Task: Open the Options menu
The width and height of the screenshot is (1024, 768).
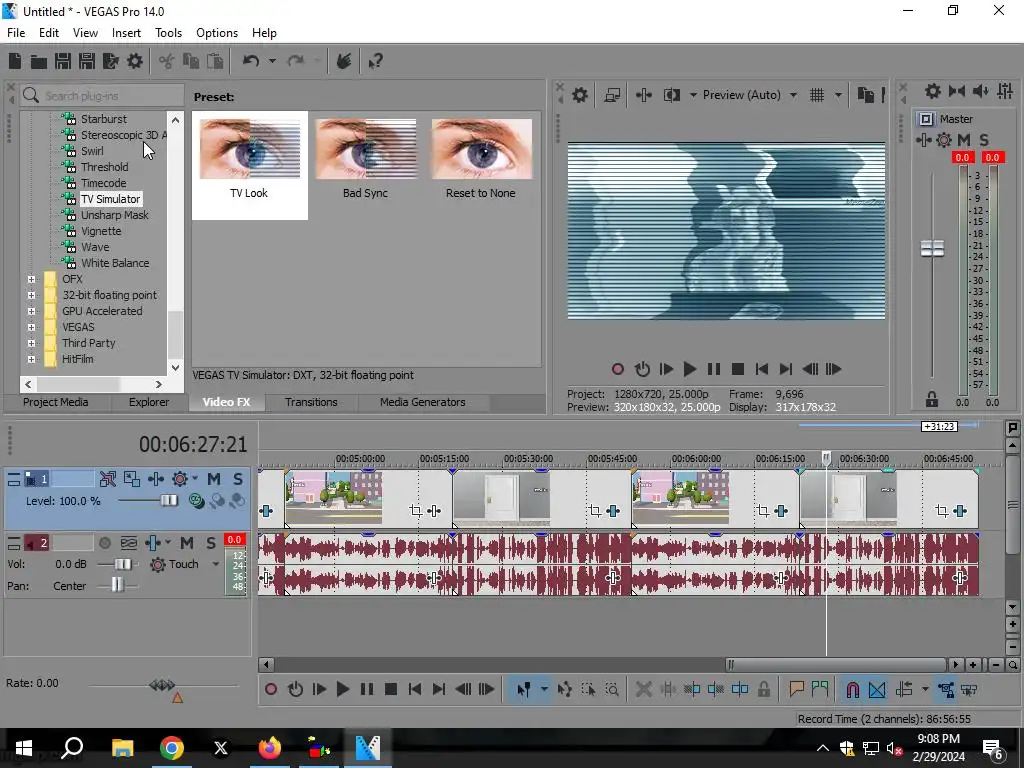Action: 217,33
